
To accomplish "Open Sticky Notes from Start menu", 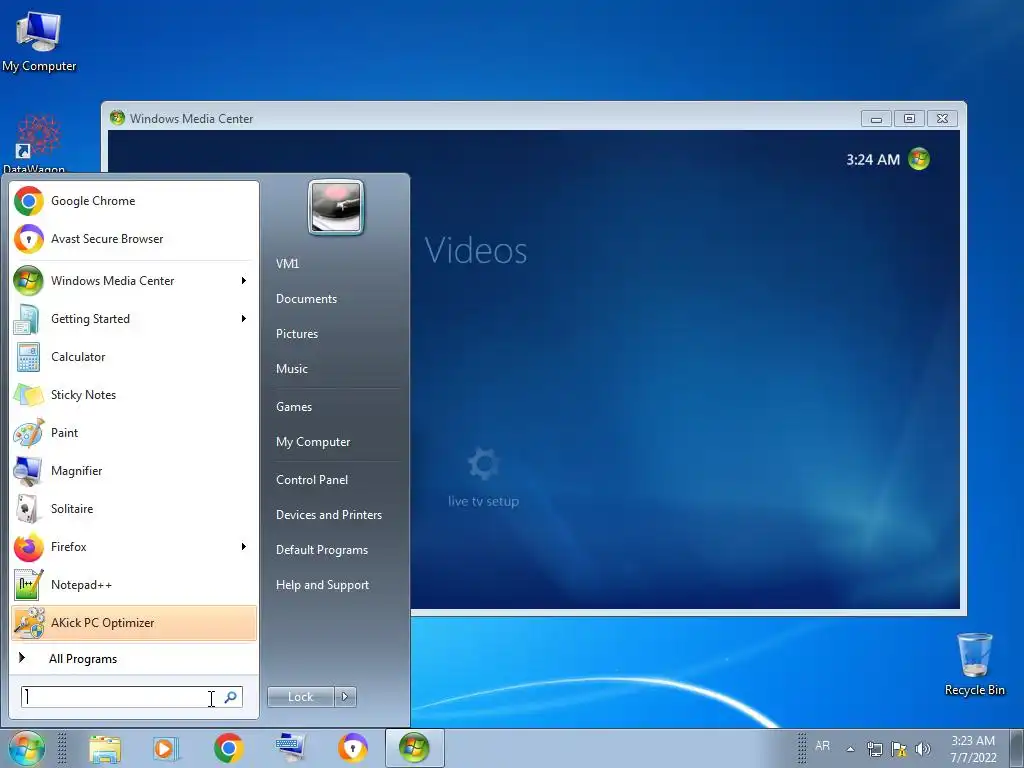I will point(134,394).
